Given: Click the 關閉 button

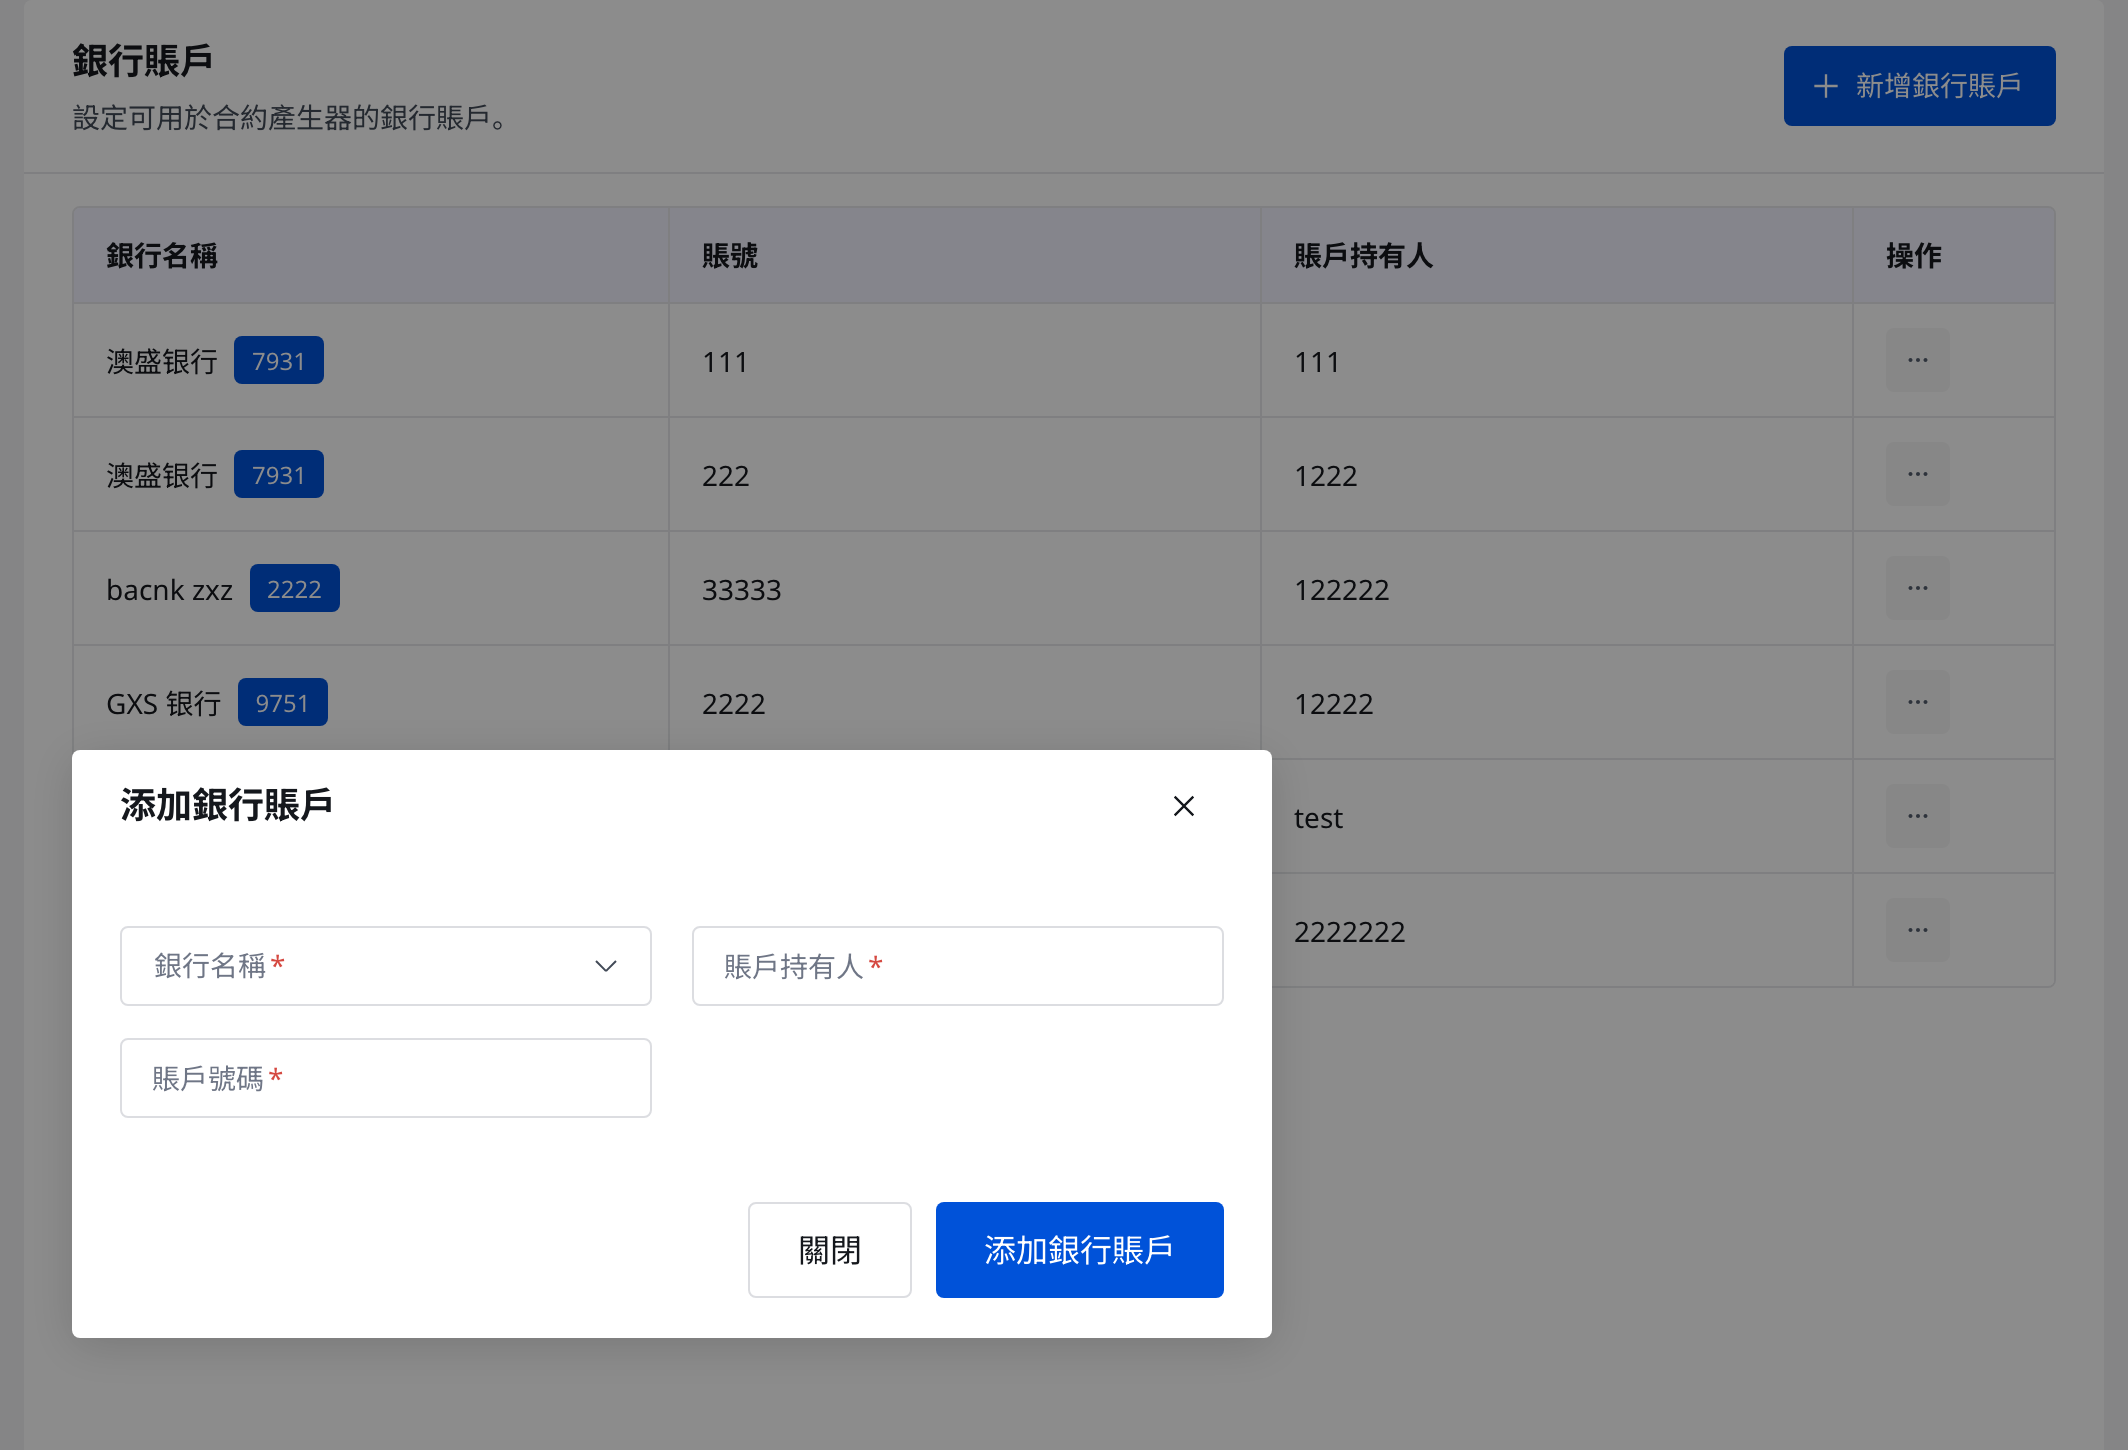Looking at the screenshot, I should coord(830,1250).
